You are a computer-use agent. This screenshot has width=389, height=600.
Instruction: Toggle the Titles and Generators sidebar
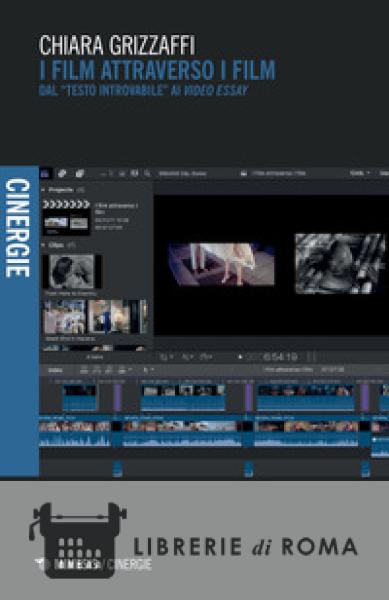(80, 173)
